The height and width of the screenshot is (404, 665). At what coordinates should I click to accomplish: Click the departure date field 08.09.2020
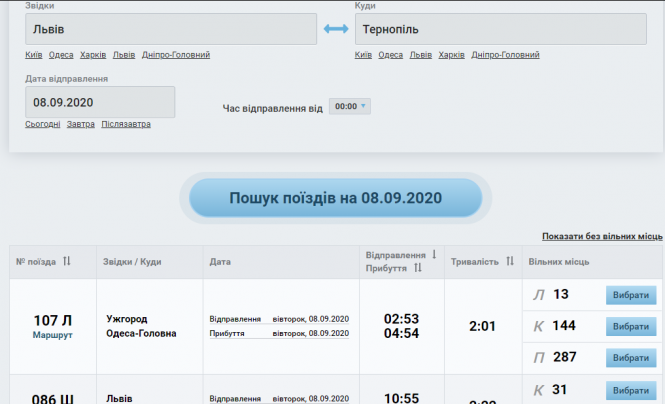point(100,102)
